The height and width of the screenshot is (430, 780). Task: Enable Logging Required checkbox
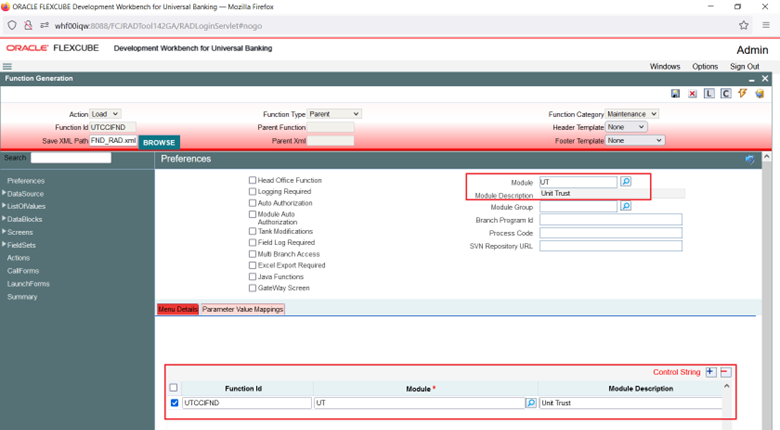pyautogui.click(x=253, y=192)
